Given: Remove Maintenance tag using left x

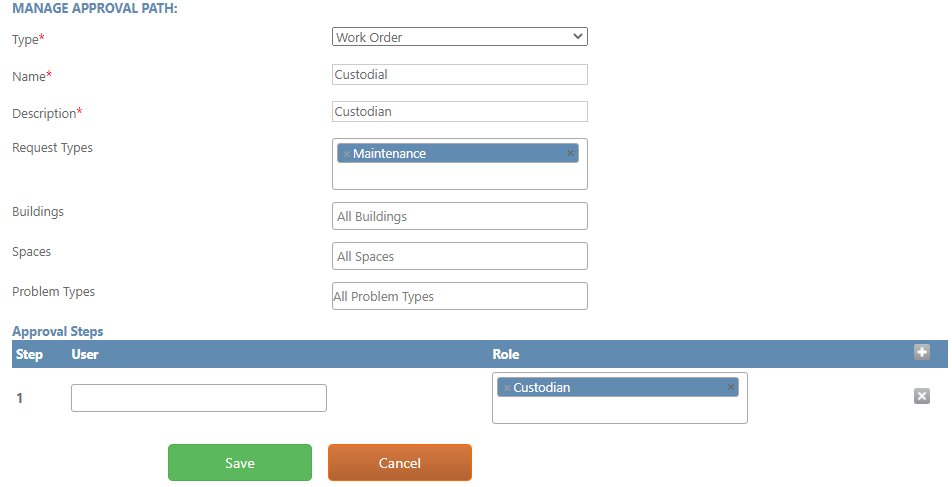Looking at the screenshot, I should coord(347,154).
